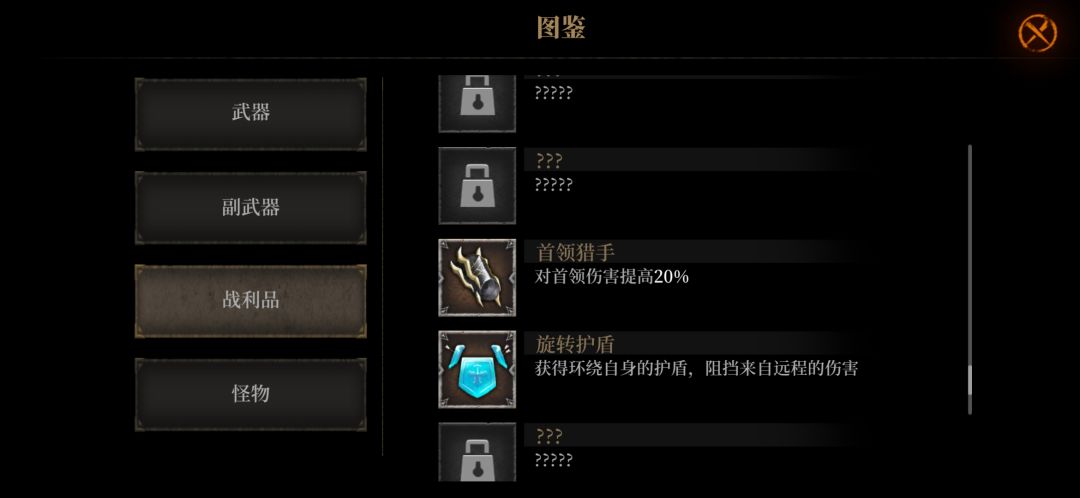Select the highlighted 战利品 tab
This screenshot has width=1080, height=498.
[251, 301]
